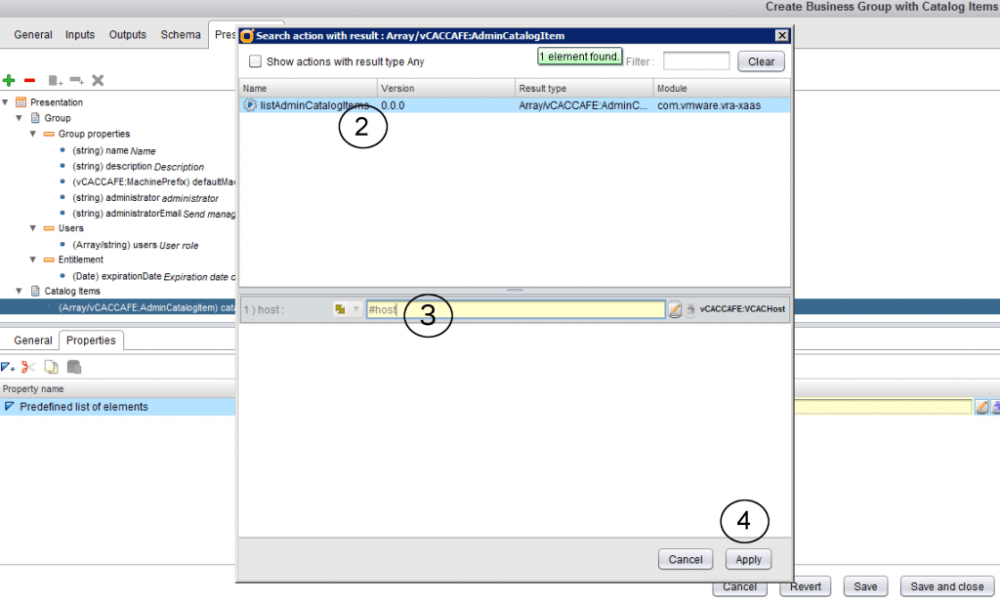
Task: Click the red minus remove icon
Action: [29, 80]
